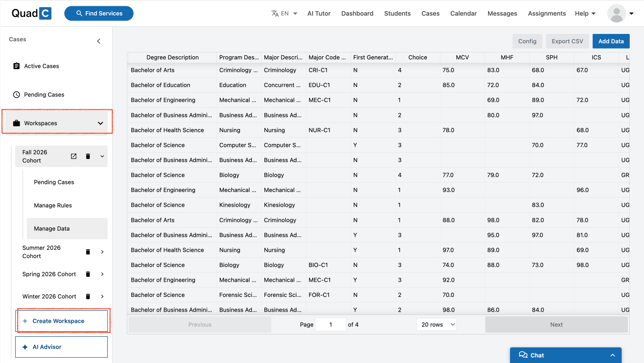Open the 20 rows page size dropdown
This screenshot has height=363, width=644.
pyautogui.click(x=437, y=324)
